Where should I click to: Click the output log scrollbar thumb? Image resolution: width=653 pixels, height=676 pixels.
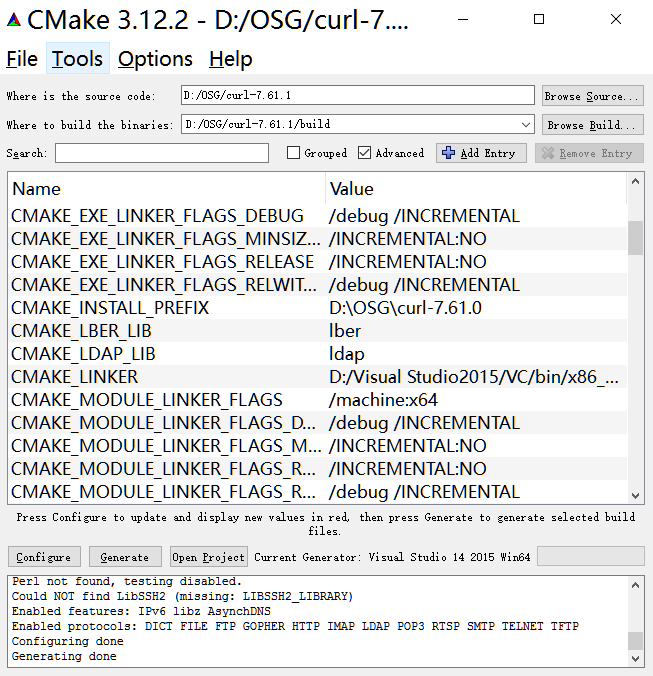coord(635,641)
